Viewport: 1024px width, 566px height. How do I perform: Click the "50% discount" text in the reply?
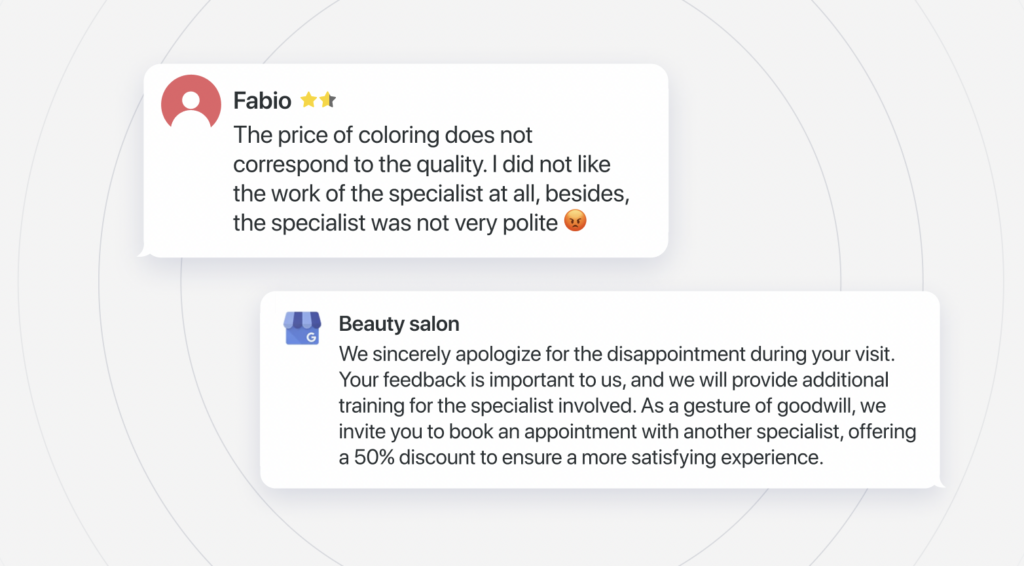414,458
